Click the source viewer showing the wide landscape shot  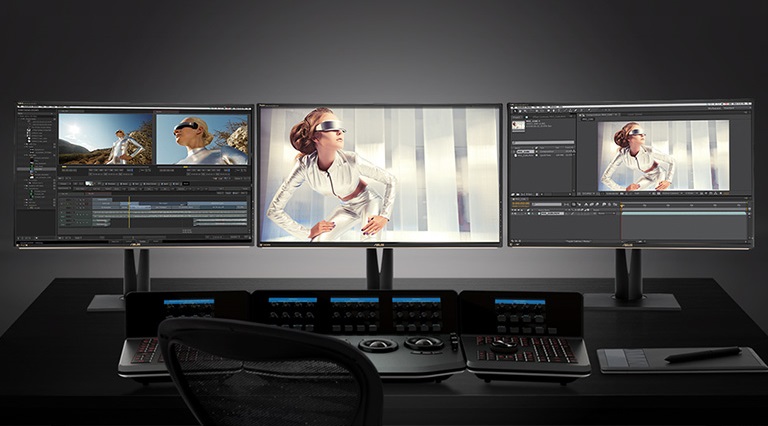(106, 139)
